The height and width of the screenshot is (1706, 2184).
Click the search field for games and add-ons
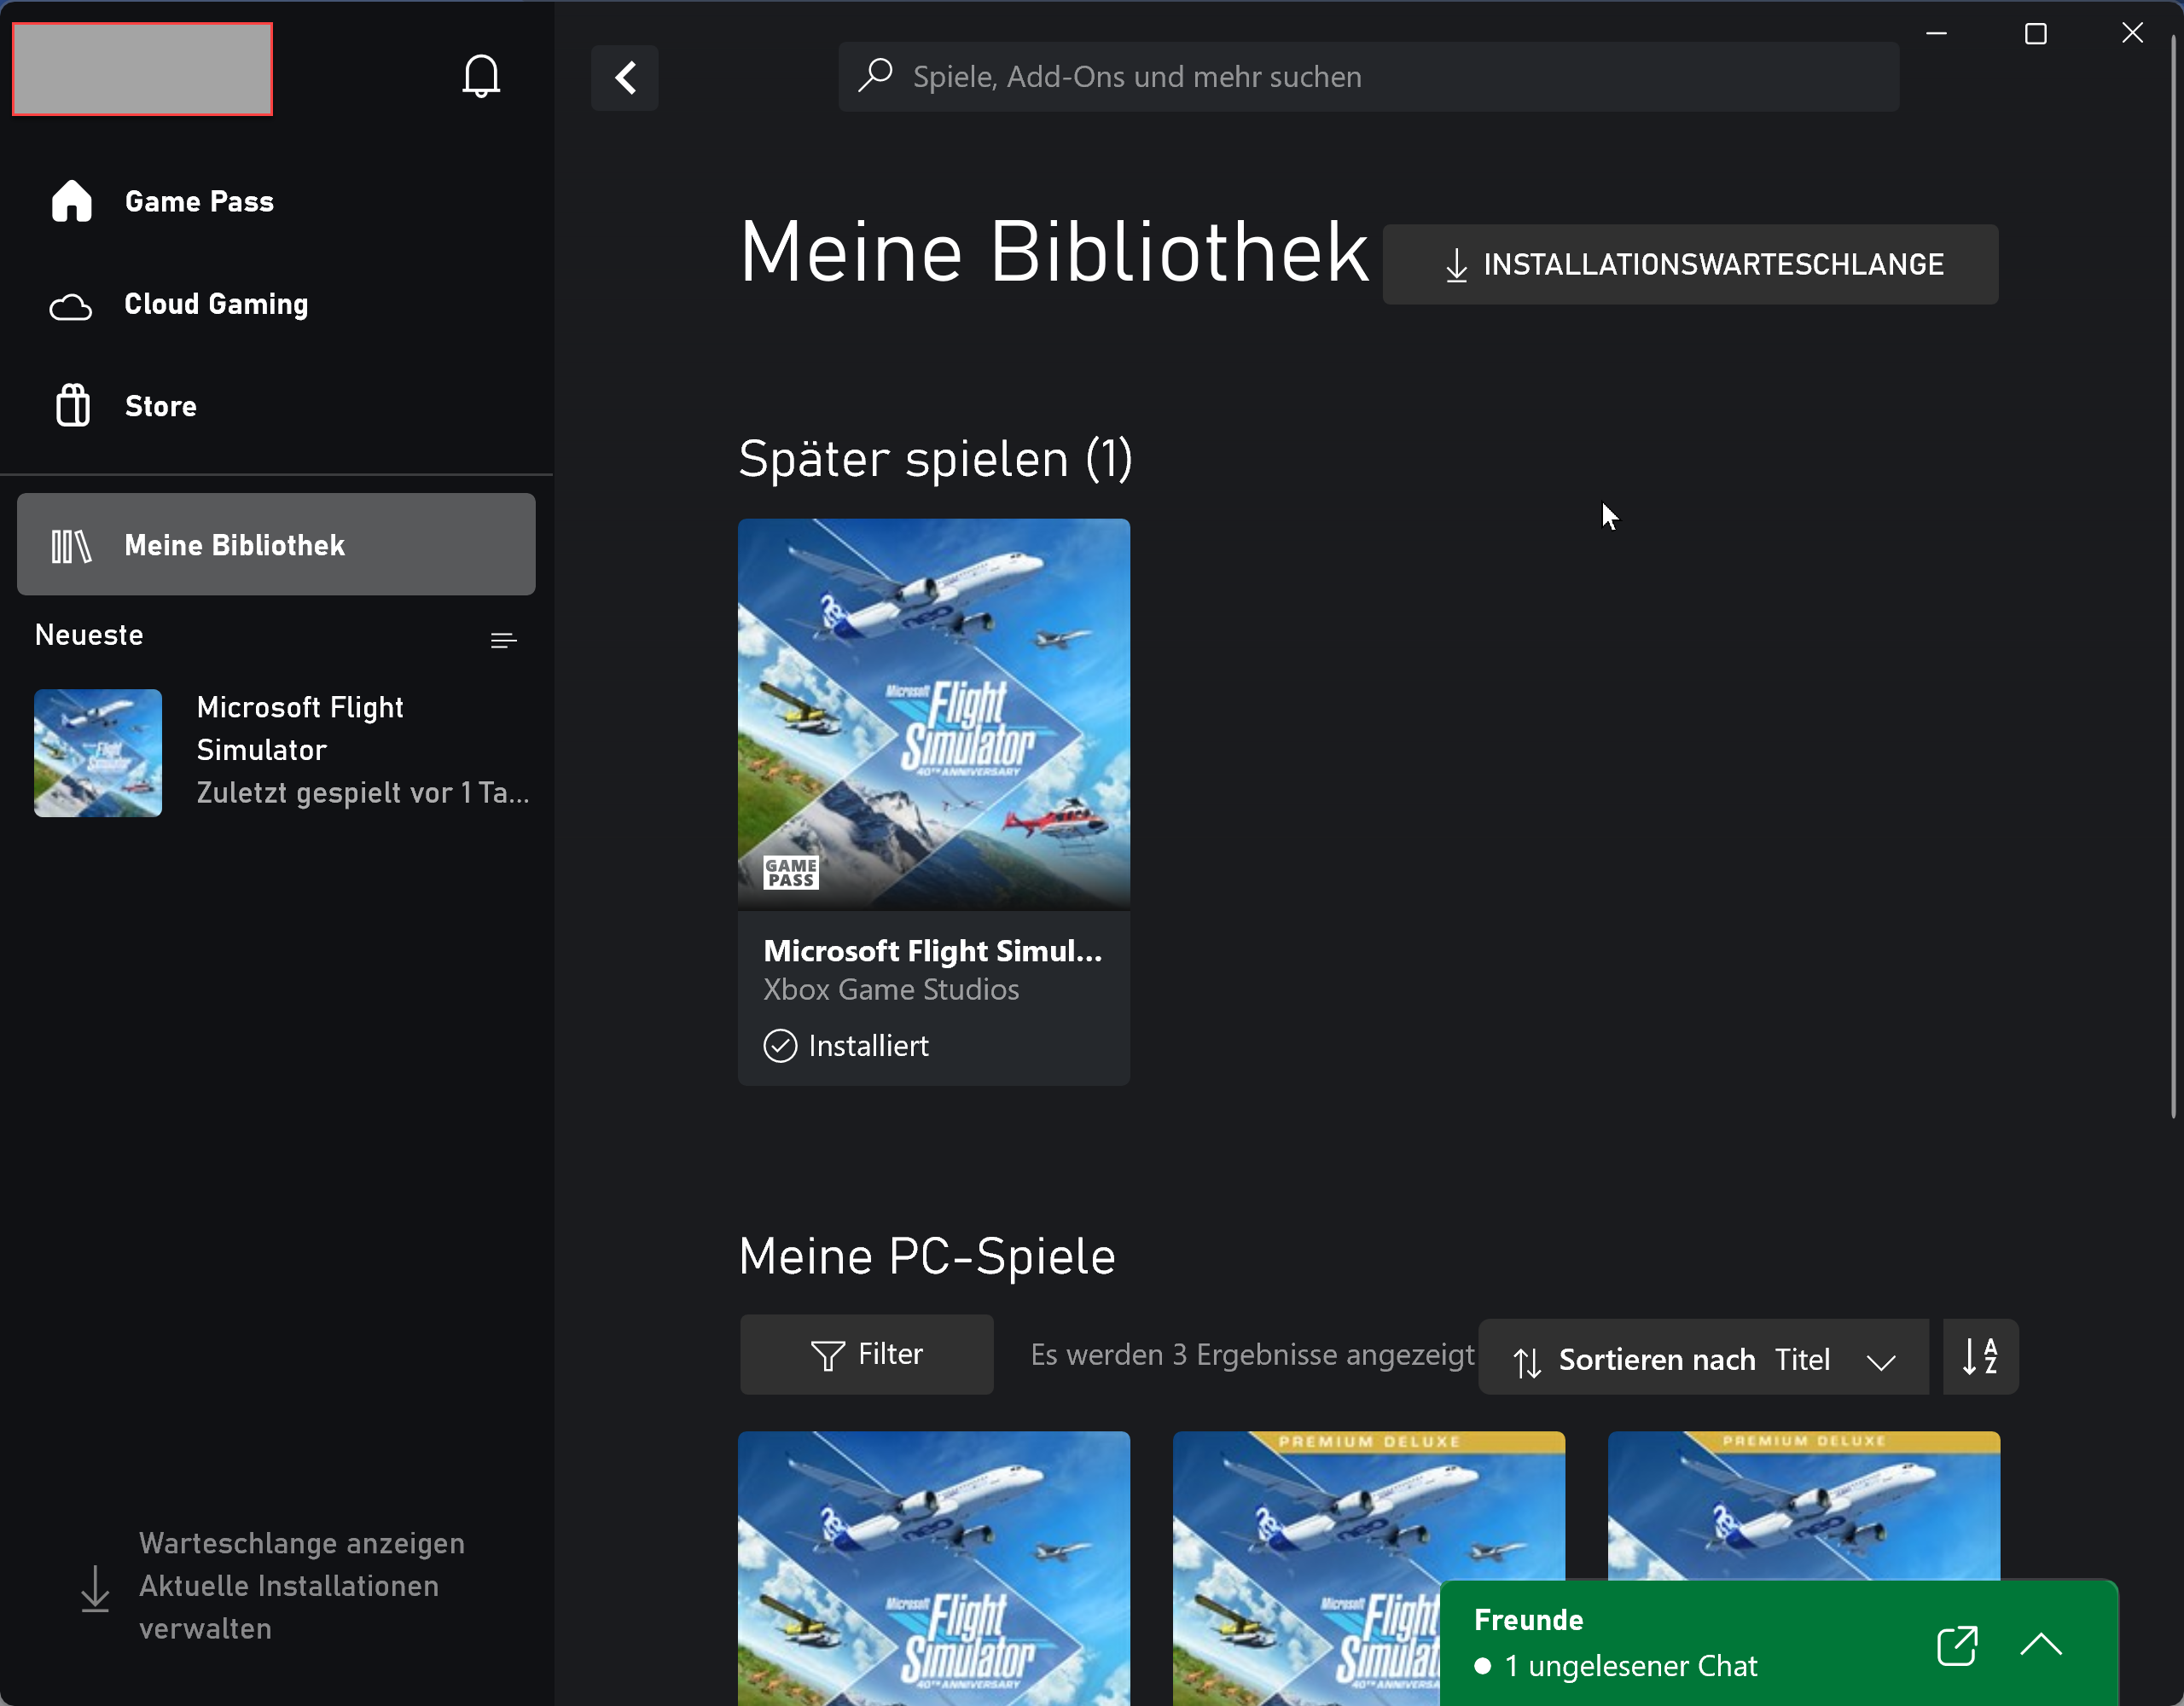click(x=1368, y=77)
